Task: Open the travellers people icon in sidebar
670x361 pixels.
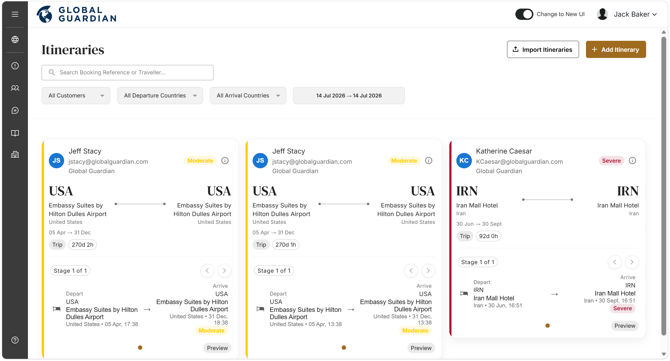Action: click(x=15, y=88)
